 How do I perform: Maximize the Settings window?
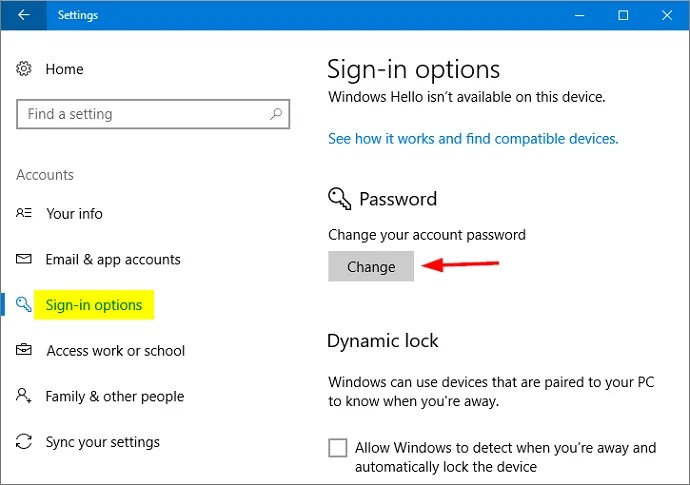point(623,15)
